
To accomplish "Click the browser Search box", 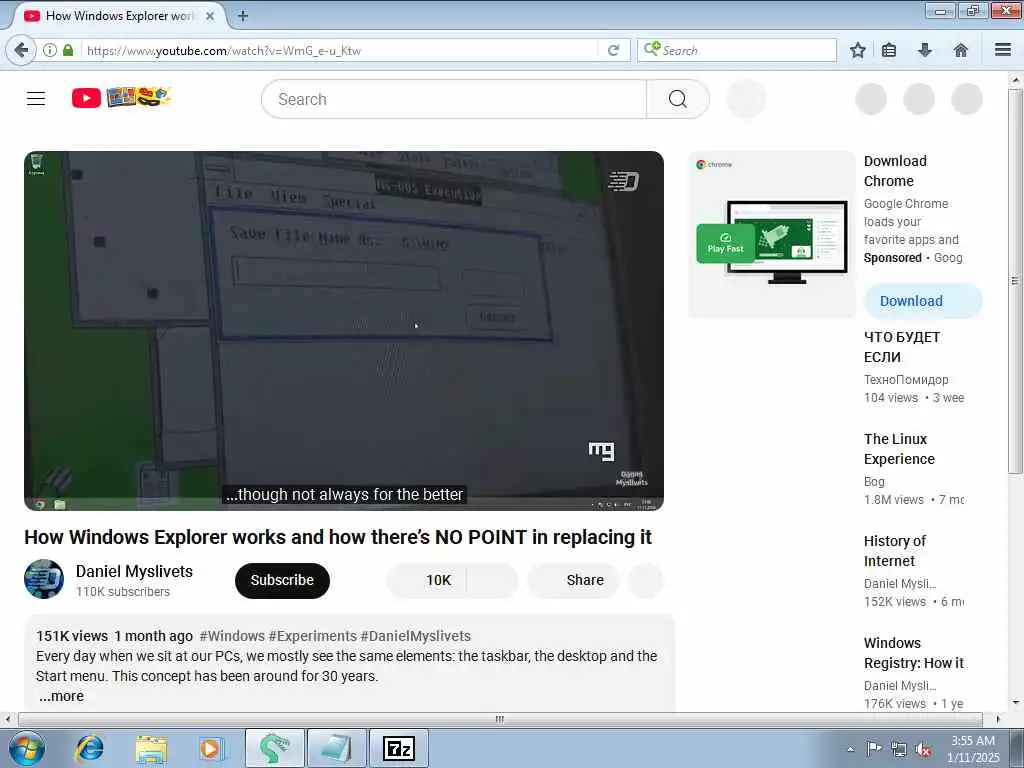I will click(737, 50).
